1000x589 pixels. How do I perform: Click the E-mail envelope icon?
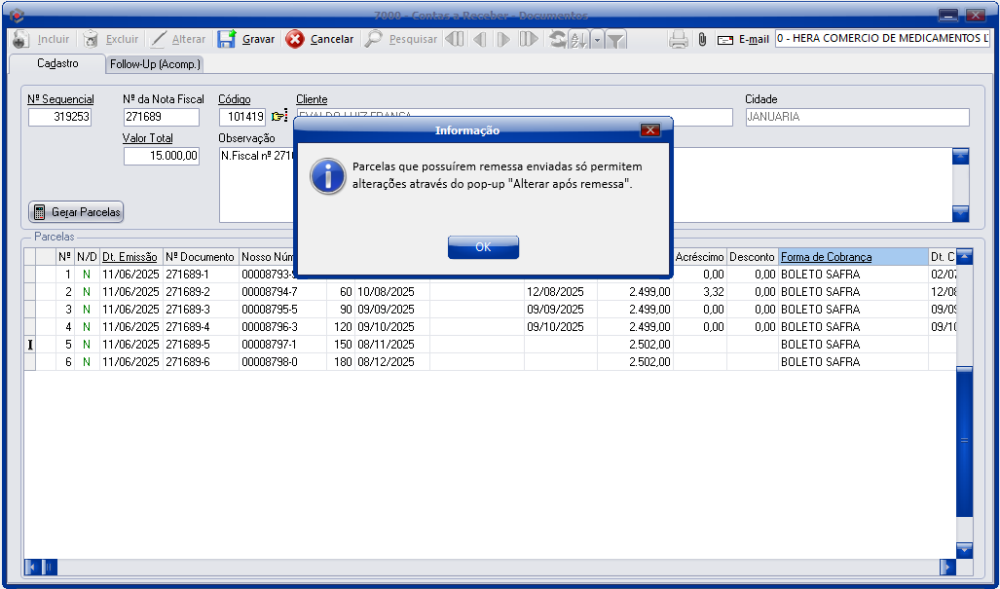tap(725, 40)
